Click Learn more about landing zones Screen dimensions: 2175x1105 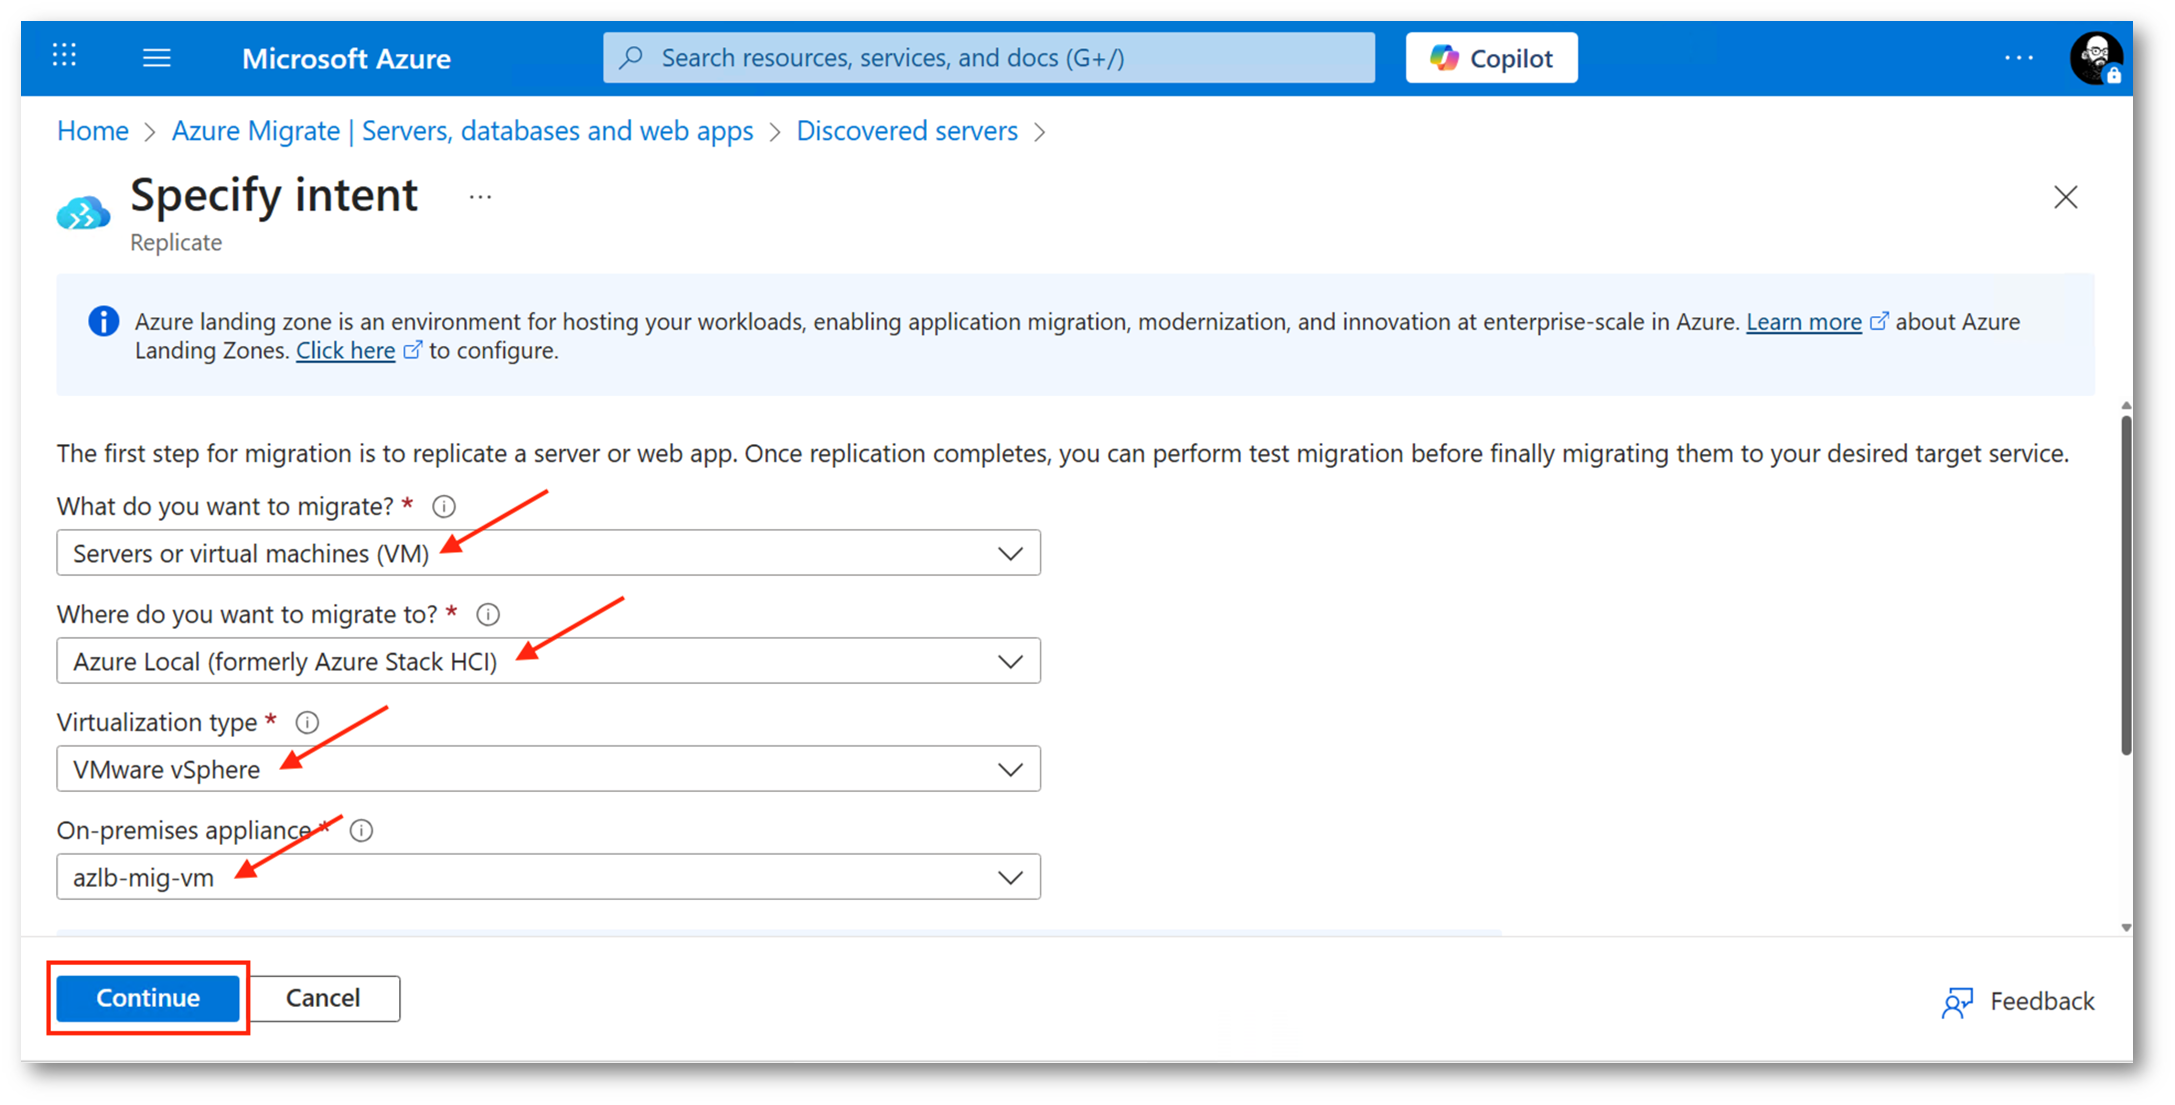tap(1803, 322)
